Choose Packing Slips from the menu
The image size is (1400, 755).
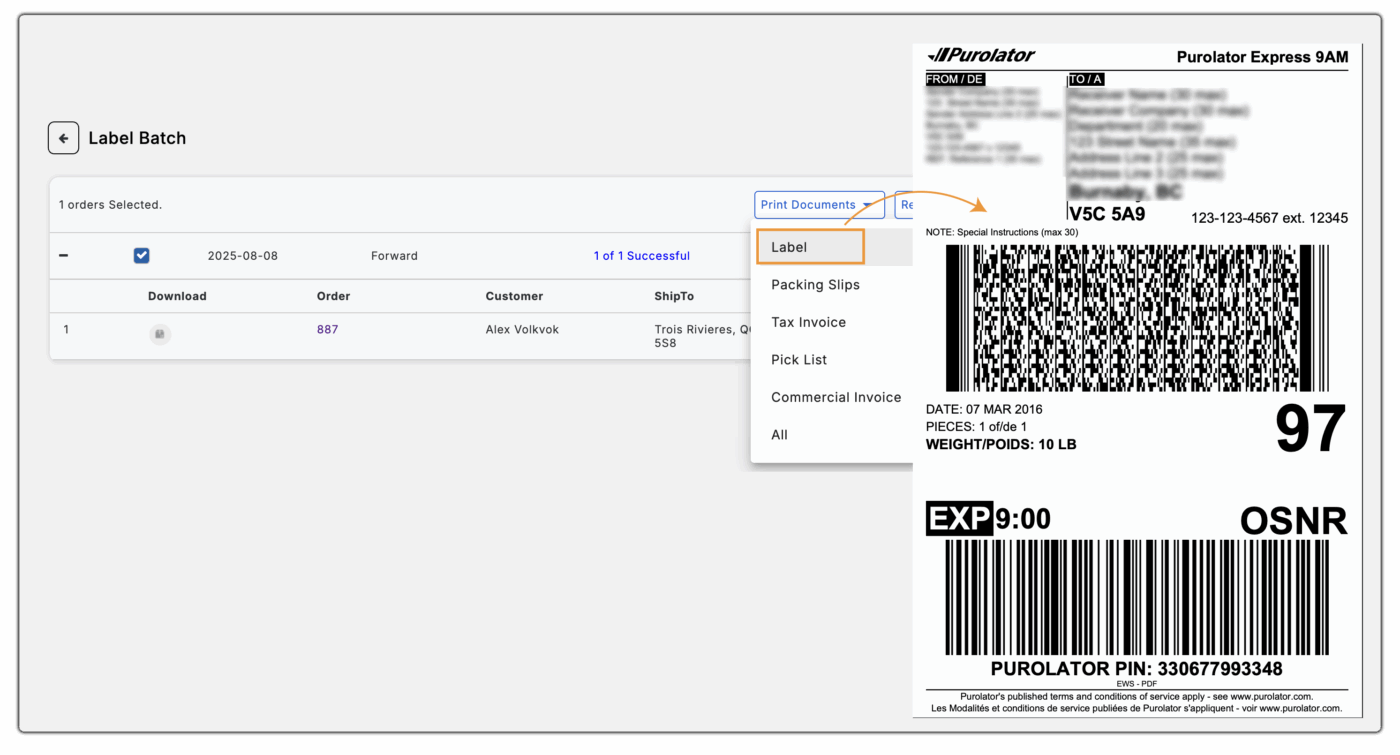click(x=815, y=284)
